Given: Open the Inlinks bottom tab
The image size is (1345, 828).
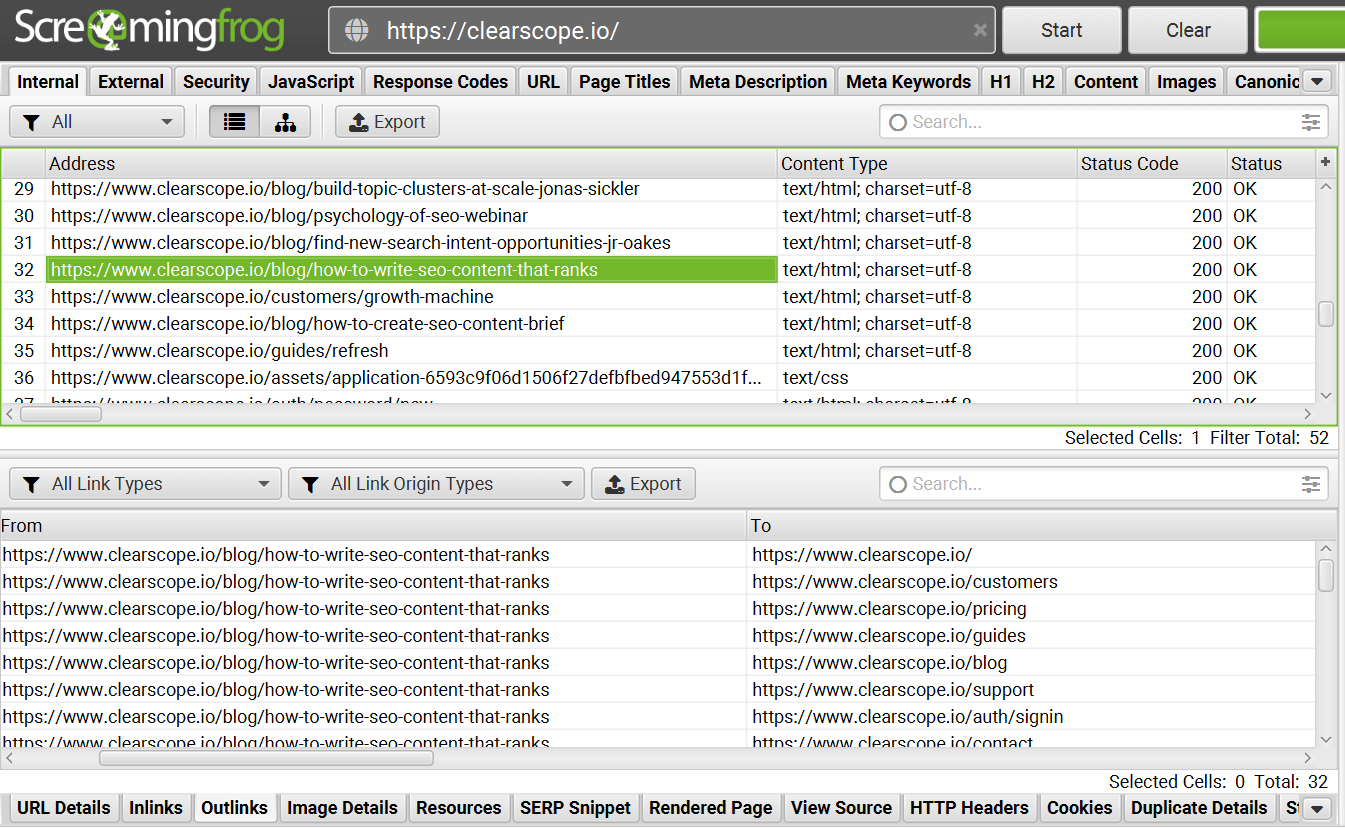Looking at the screenshot, I should (156, 808).
